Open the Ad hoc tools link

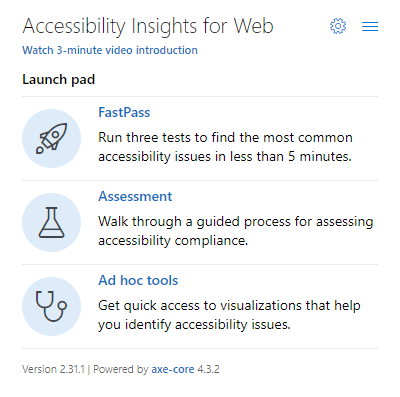138,280
